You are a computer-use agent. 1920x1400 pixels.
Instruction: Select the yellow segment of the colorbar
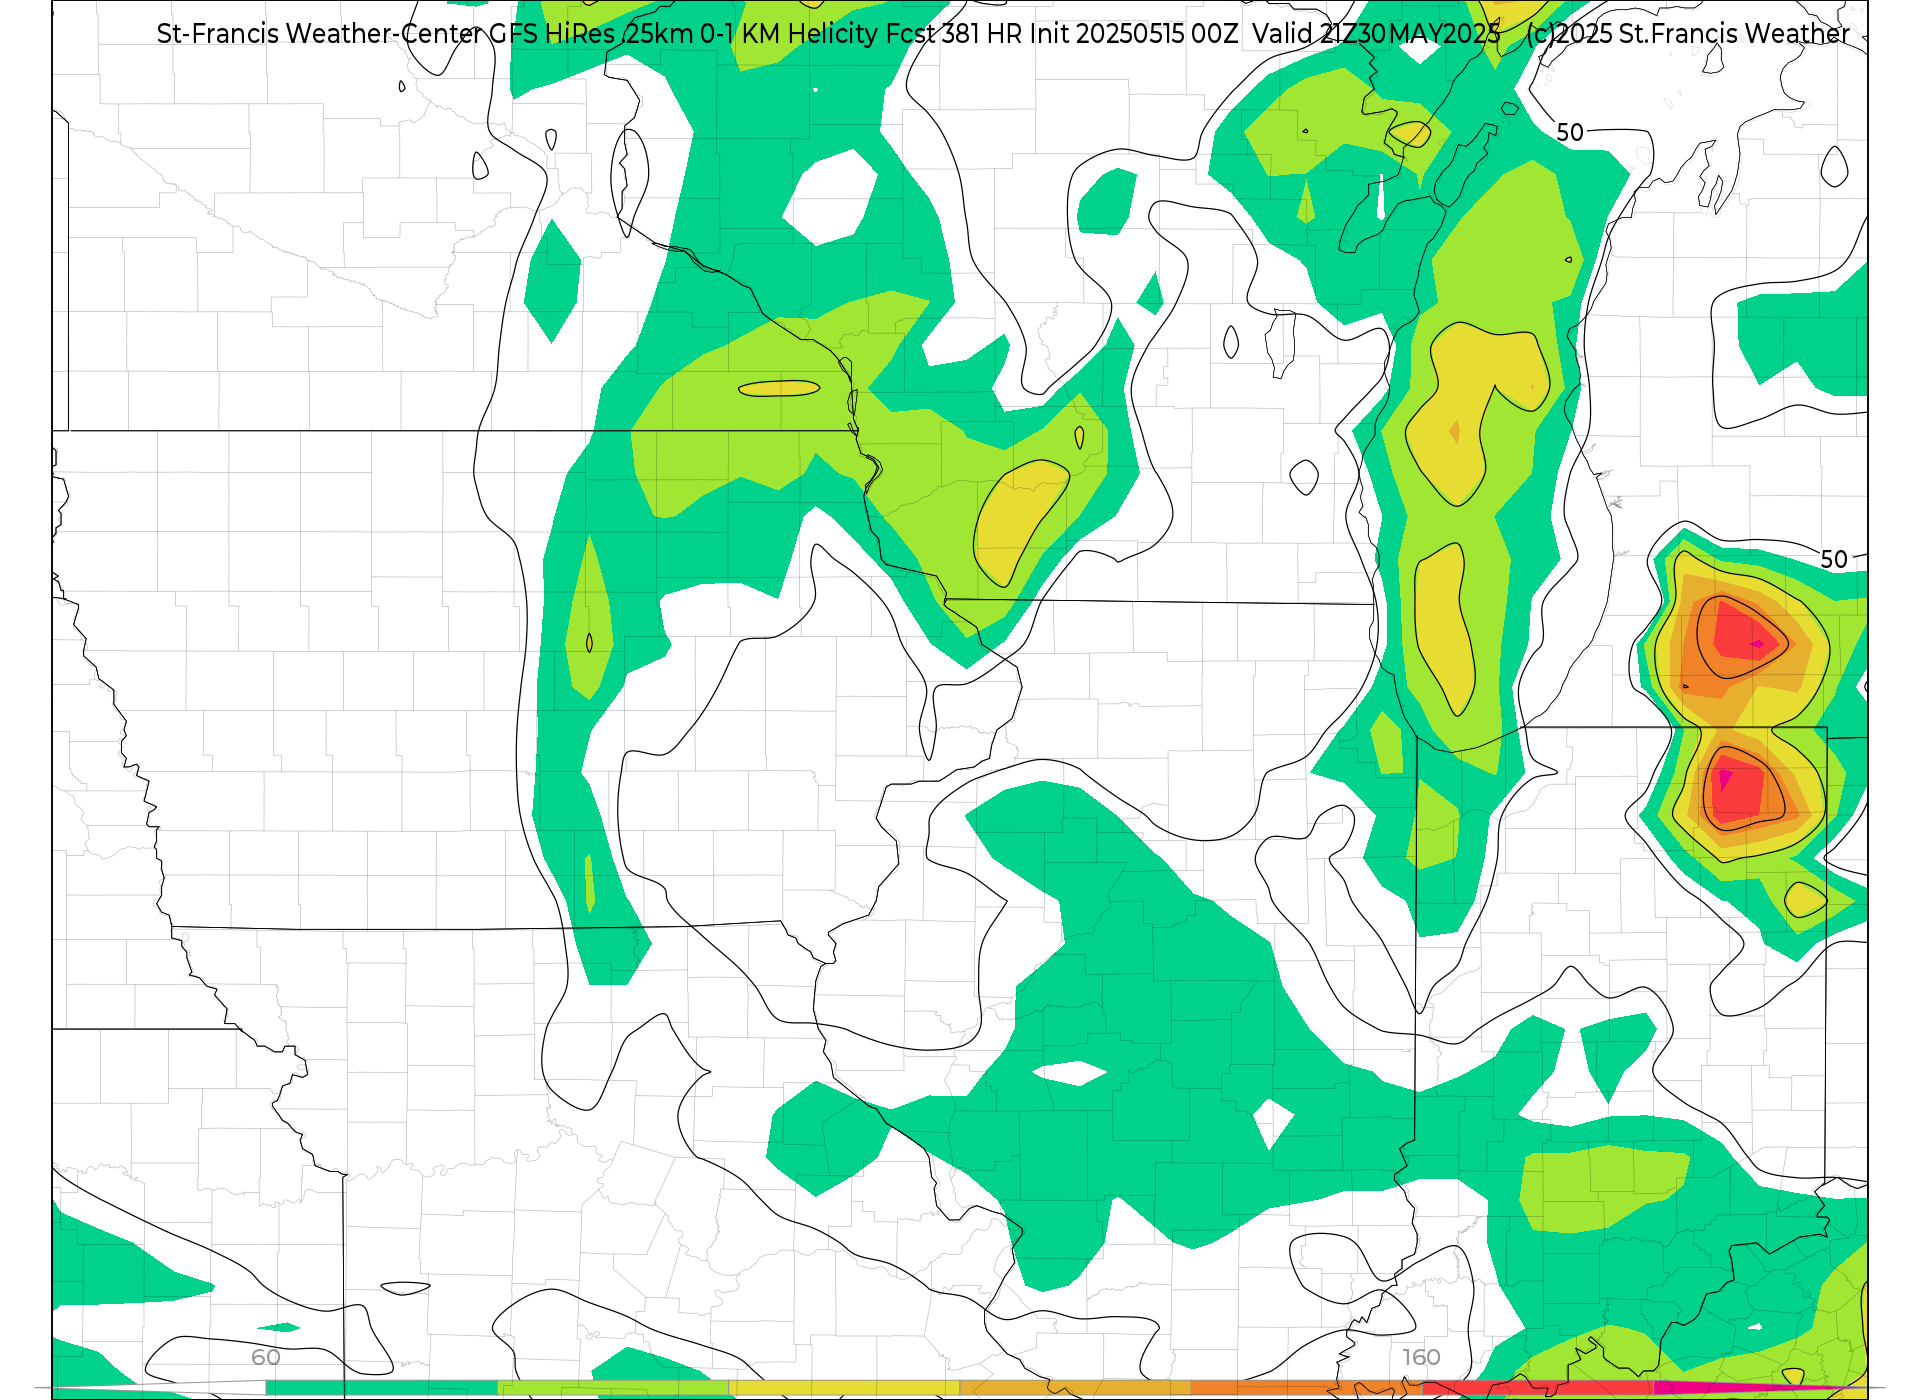(x=844, y=1388)
